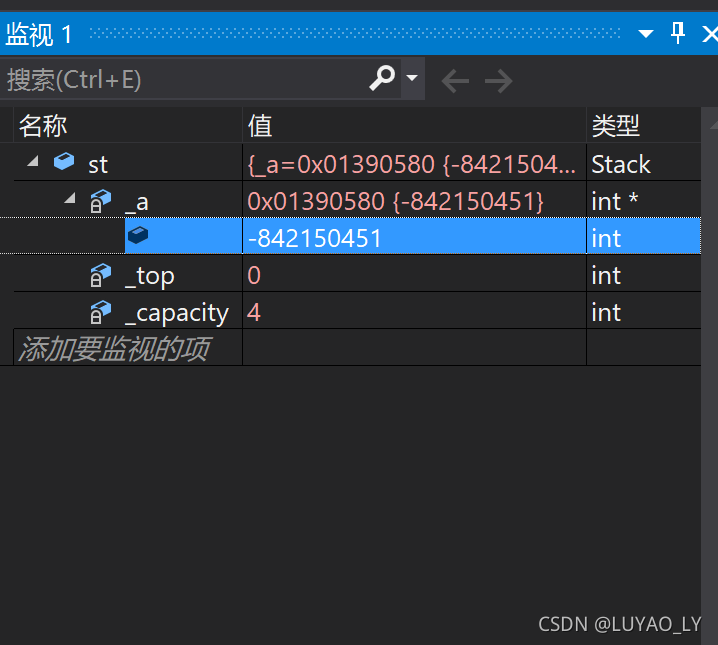The image size is (718, 645).
Task: Click the st object cube icon
Action: click(64, 161)
